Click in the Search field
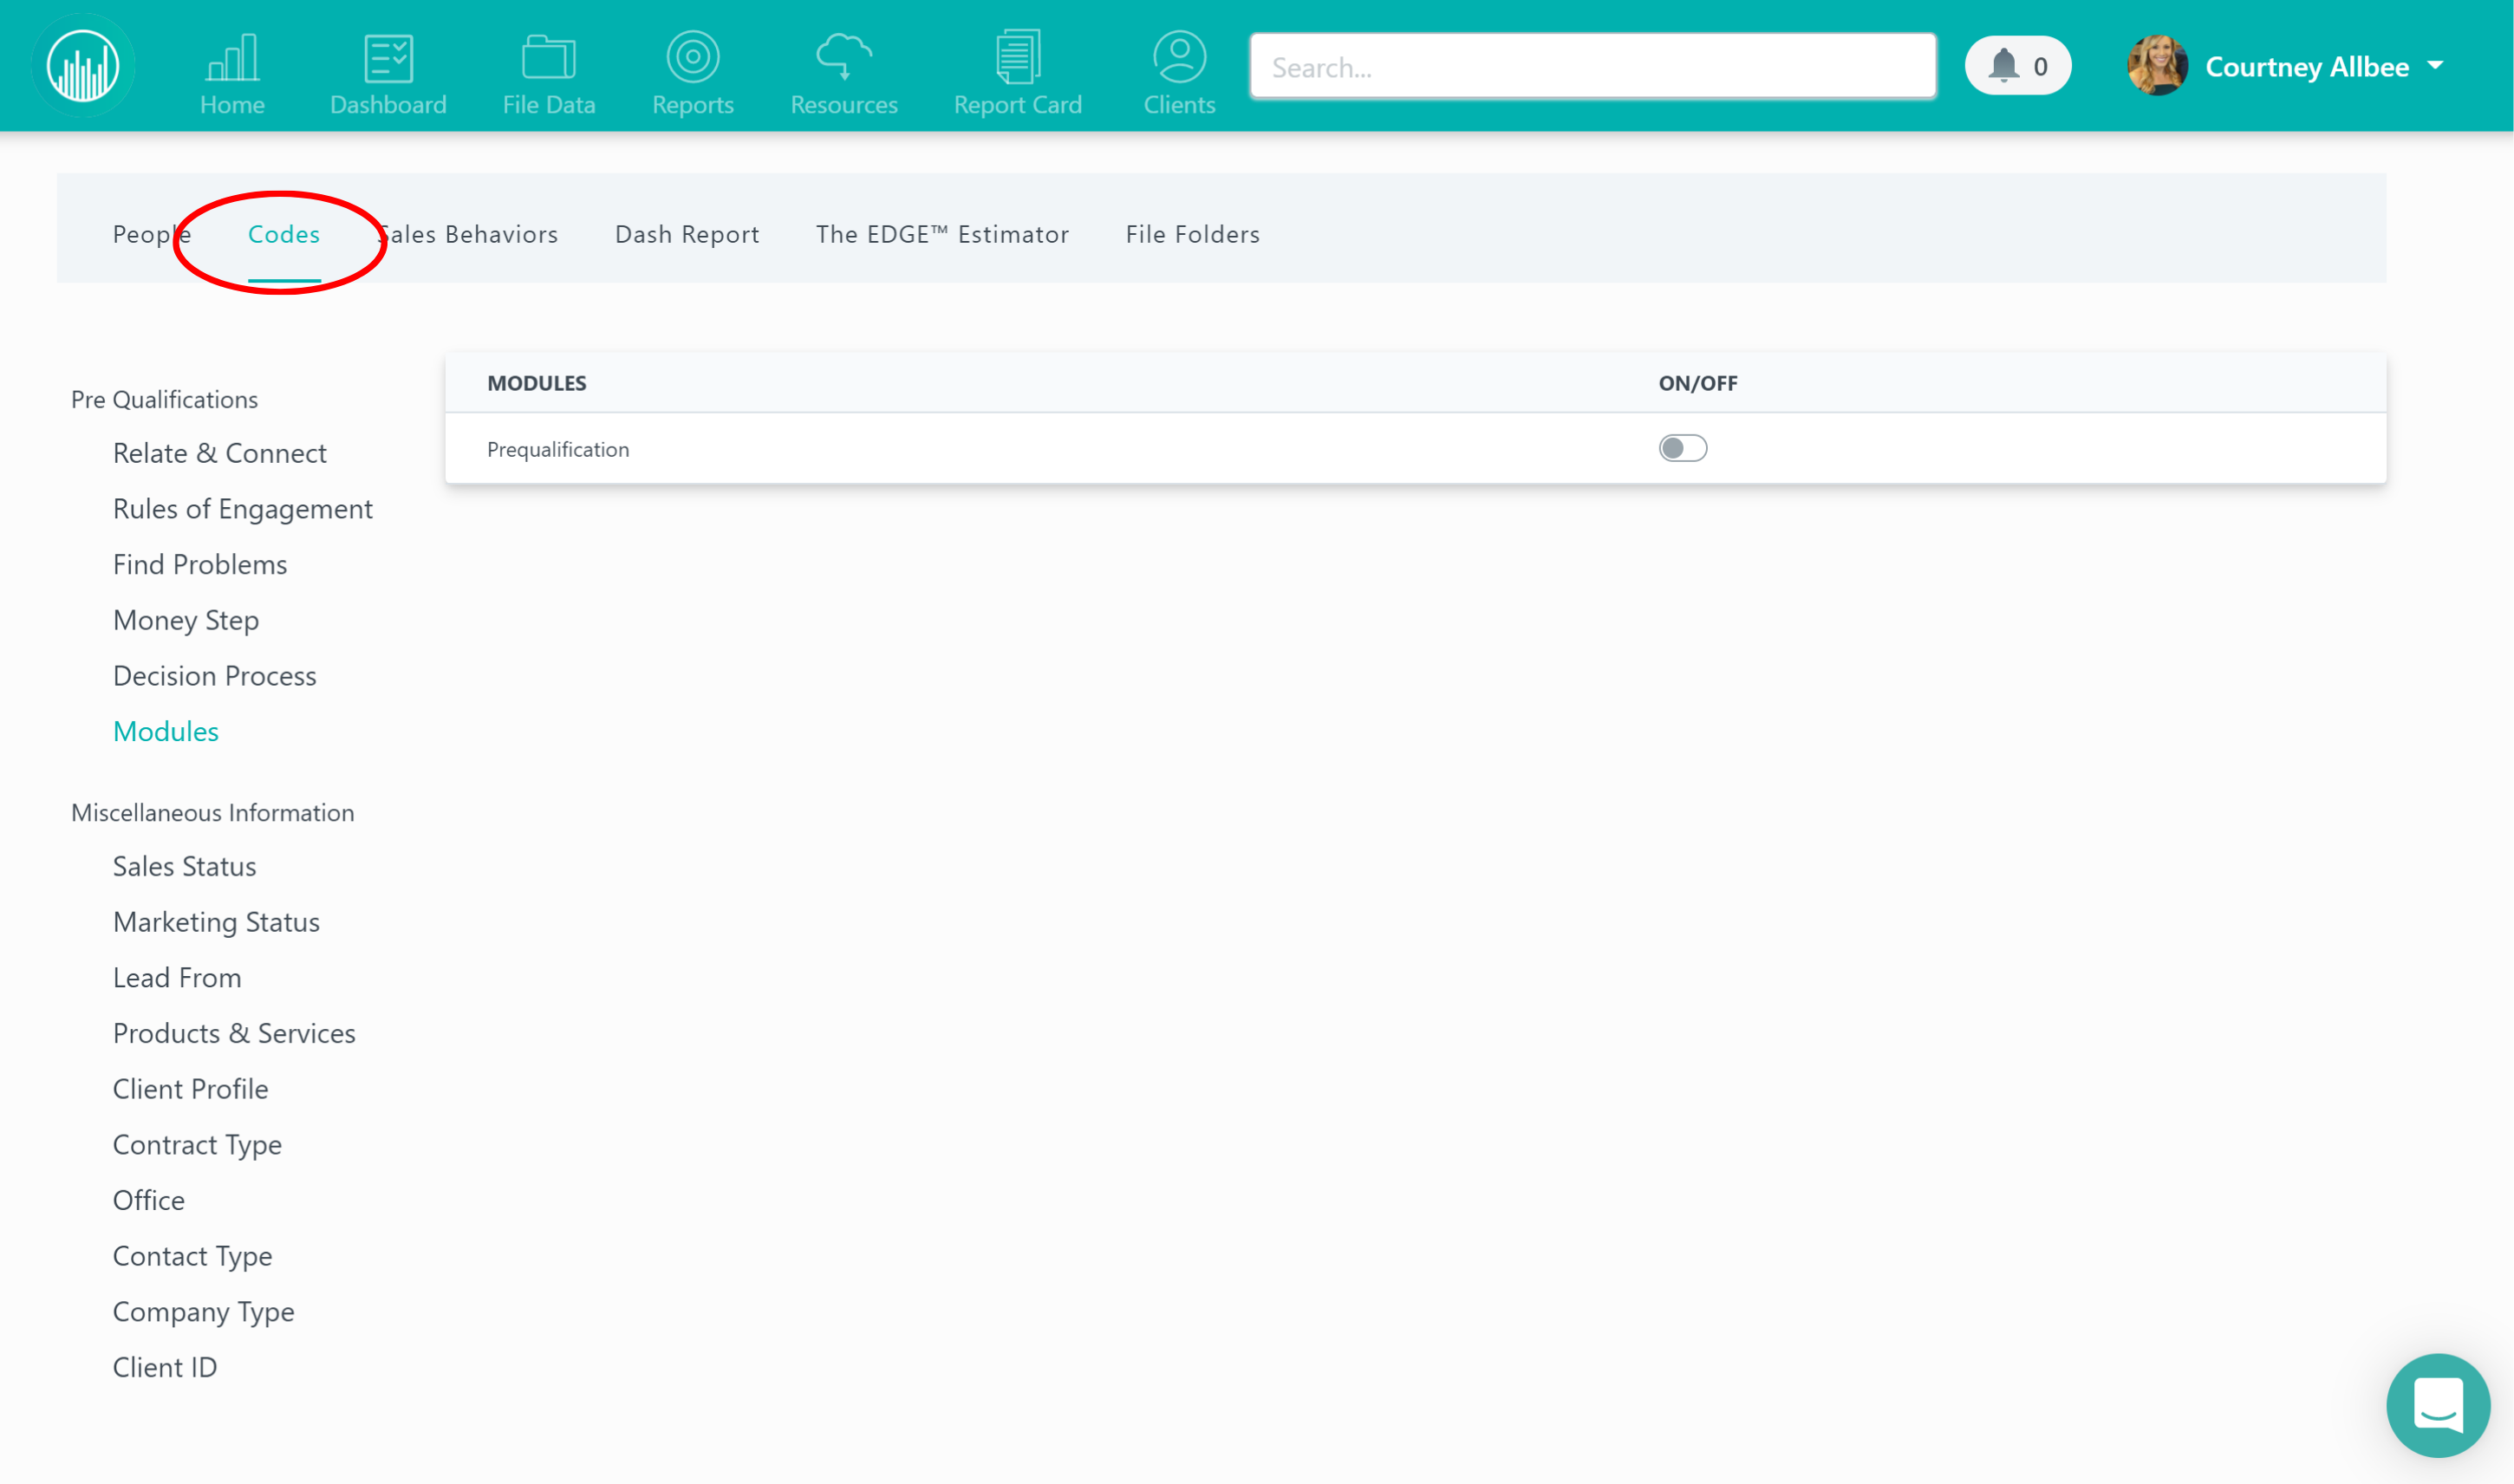Screen dimensions: 2514x1484 click(1592, 67)
